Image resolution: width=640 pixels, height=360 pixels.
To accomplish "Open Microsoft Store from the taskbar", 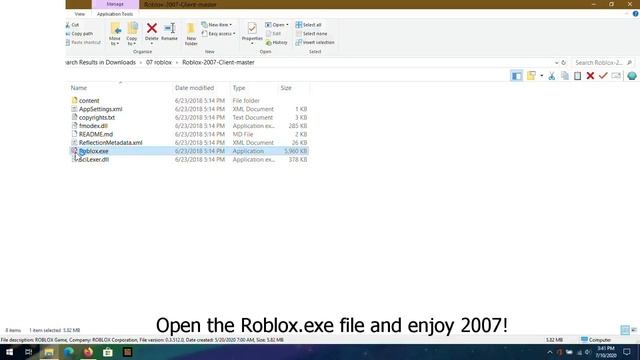I will (x=108, y=352).
